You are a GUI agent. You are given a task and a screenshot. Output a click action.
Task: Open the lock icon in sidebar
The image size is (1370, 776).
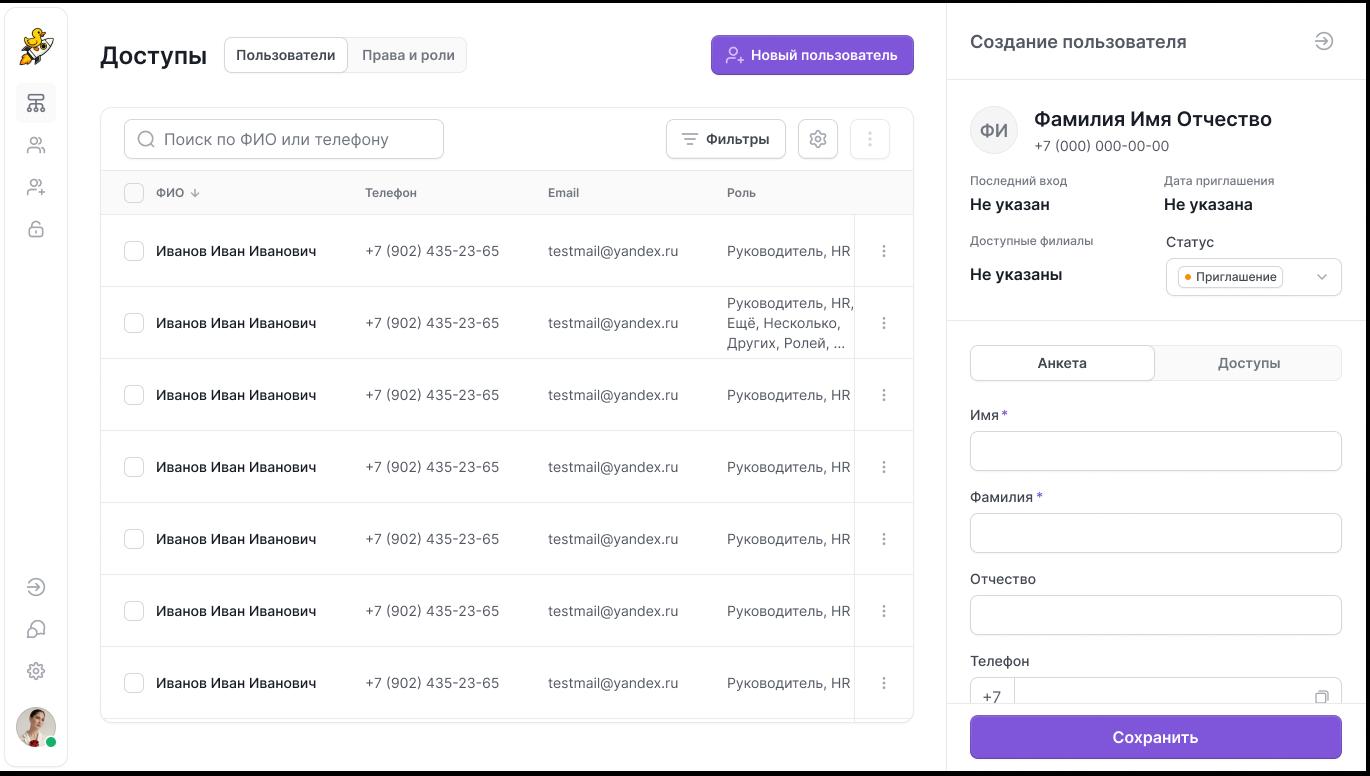36,230
